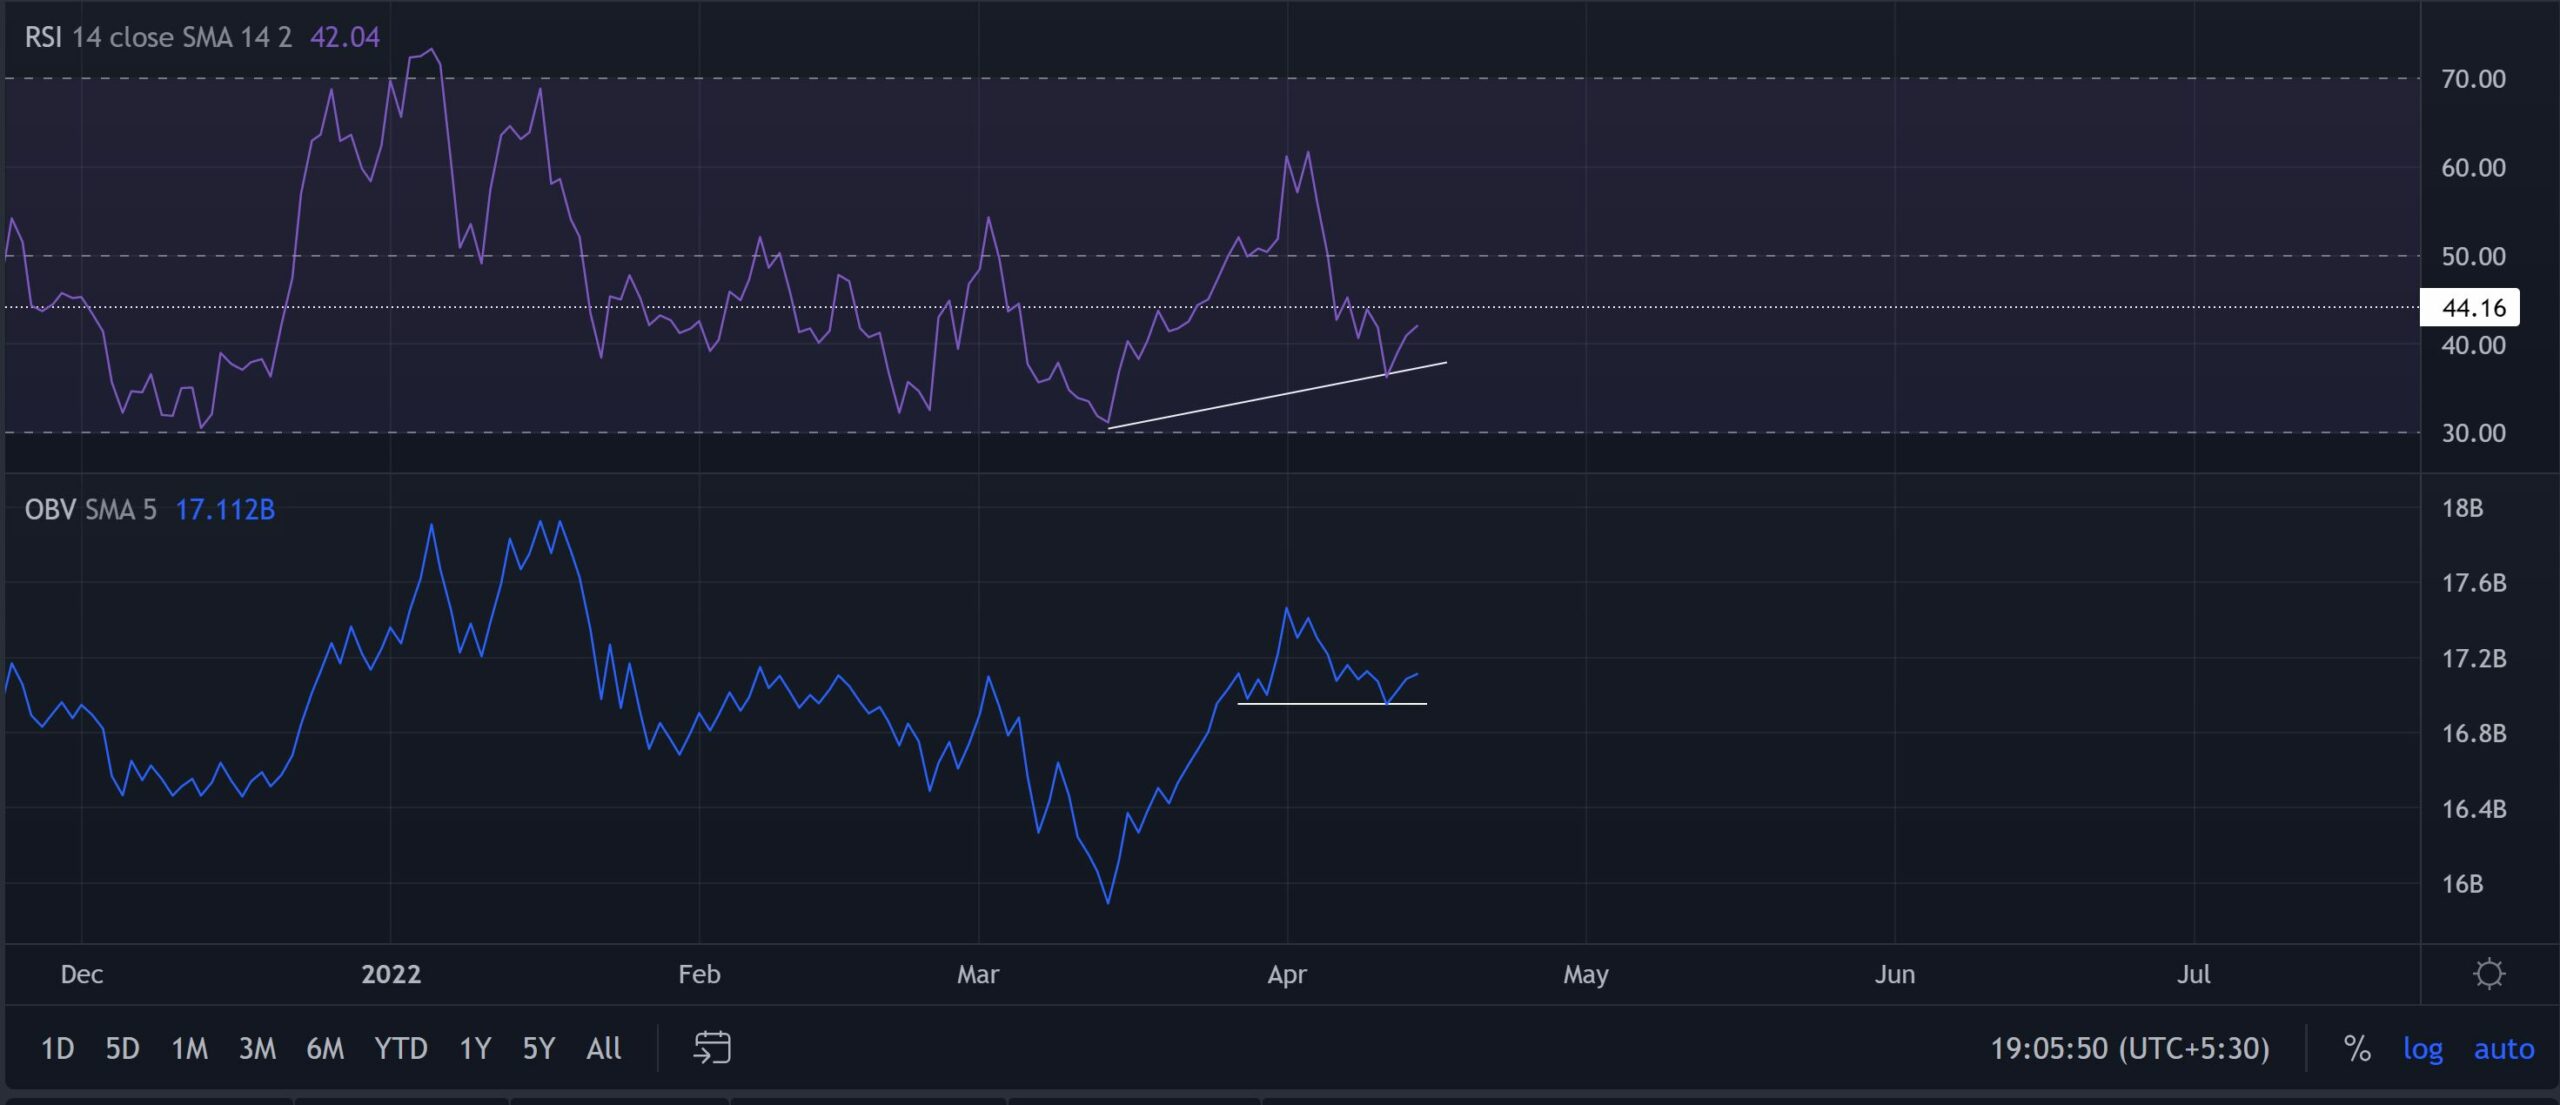Toggle percent scale mode

2357,1048
